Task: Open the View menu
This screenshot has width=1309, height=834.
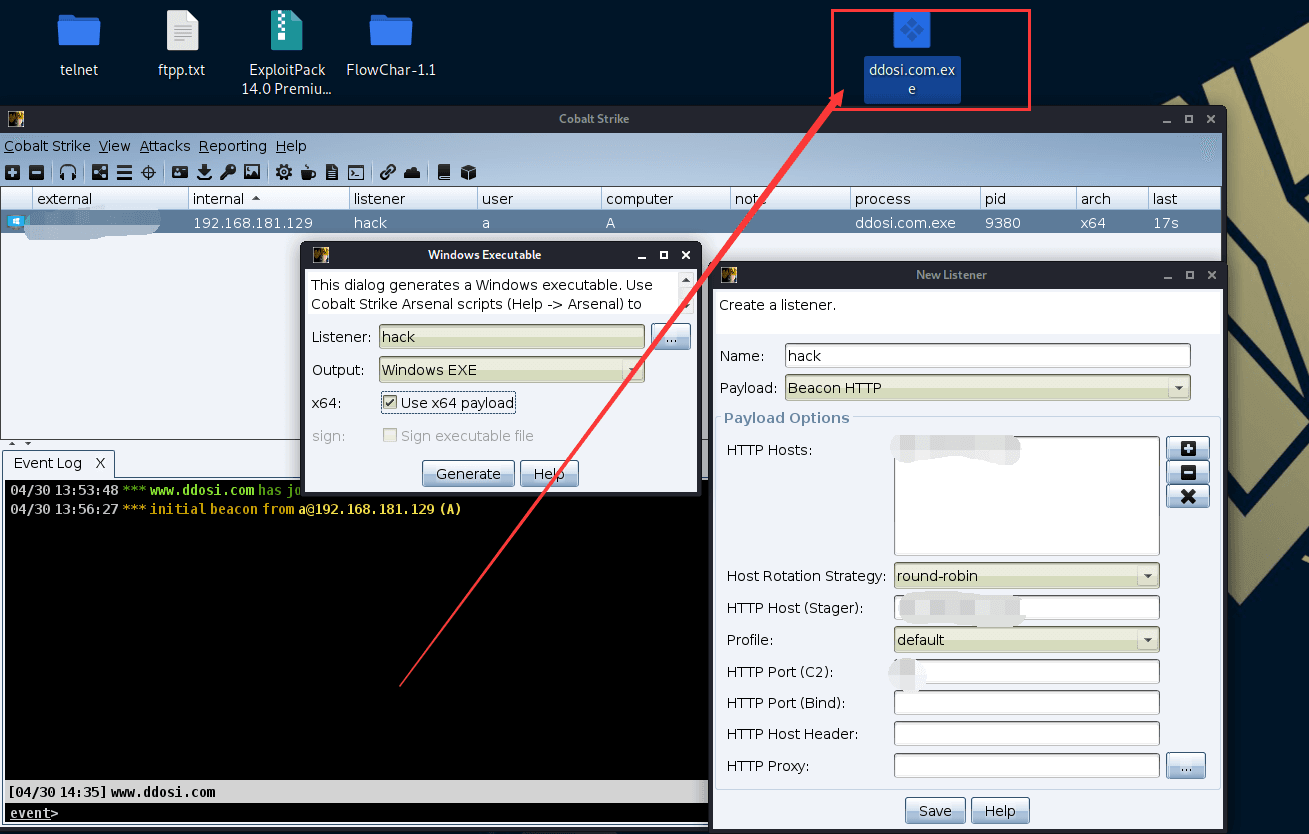Action: 115,146
